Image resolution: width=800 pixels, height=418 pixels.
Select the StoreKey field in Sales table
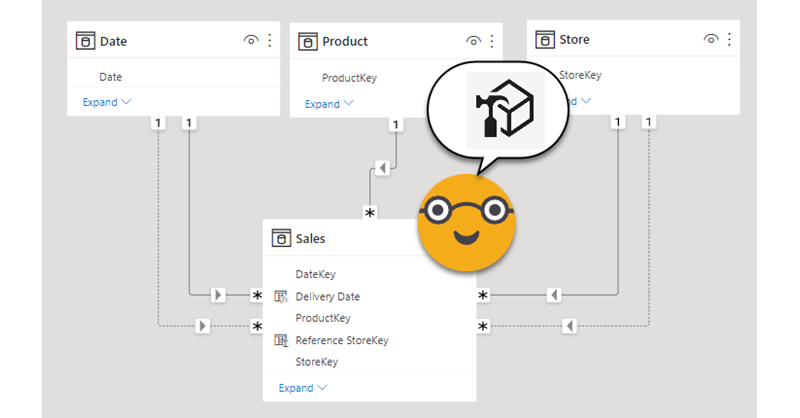coord(317,362)
